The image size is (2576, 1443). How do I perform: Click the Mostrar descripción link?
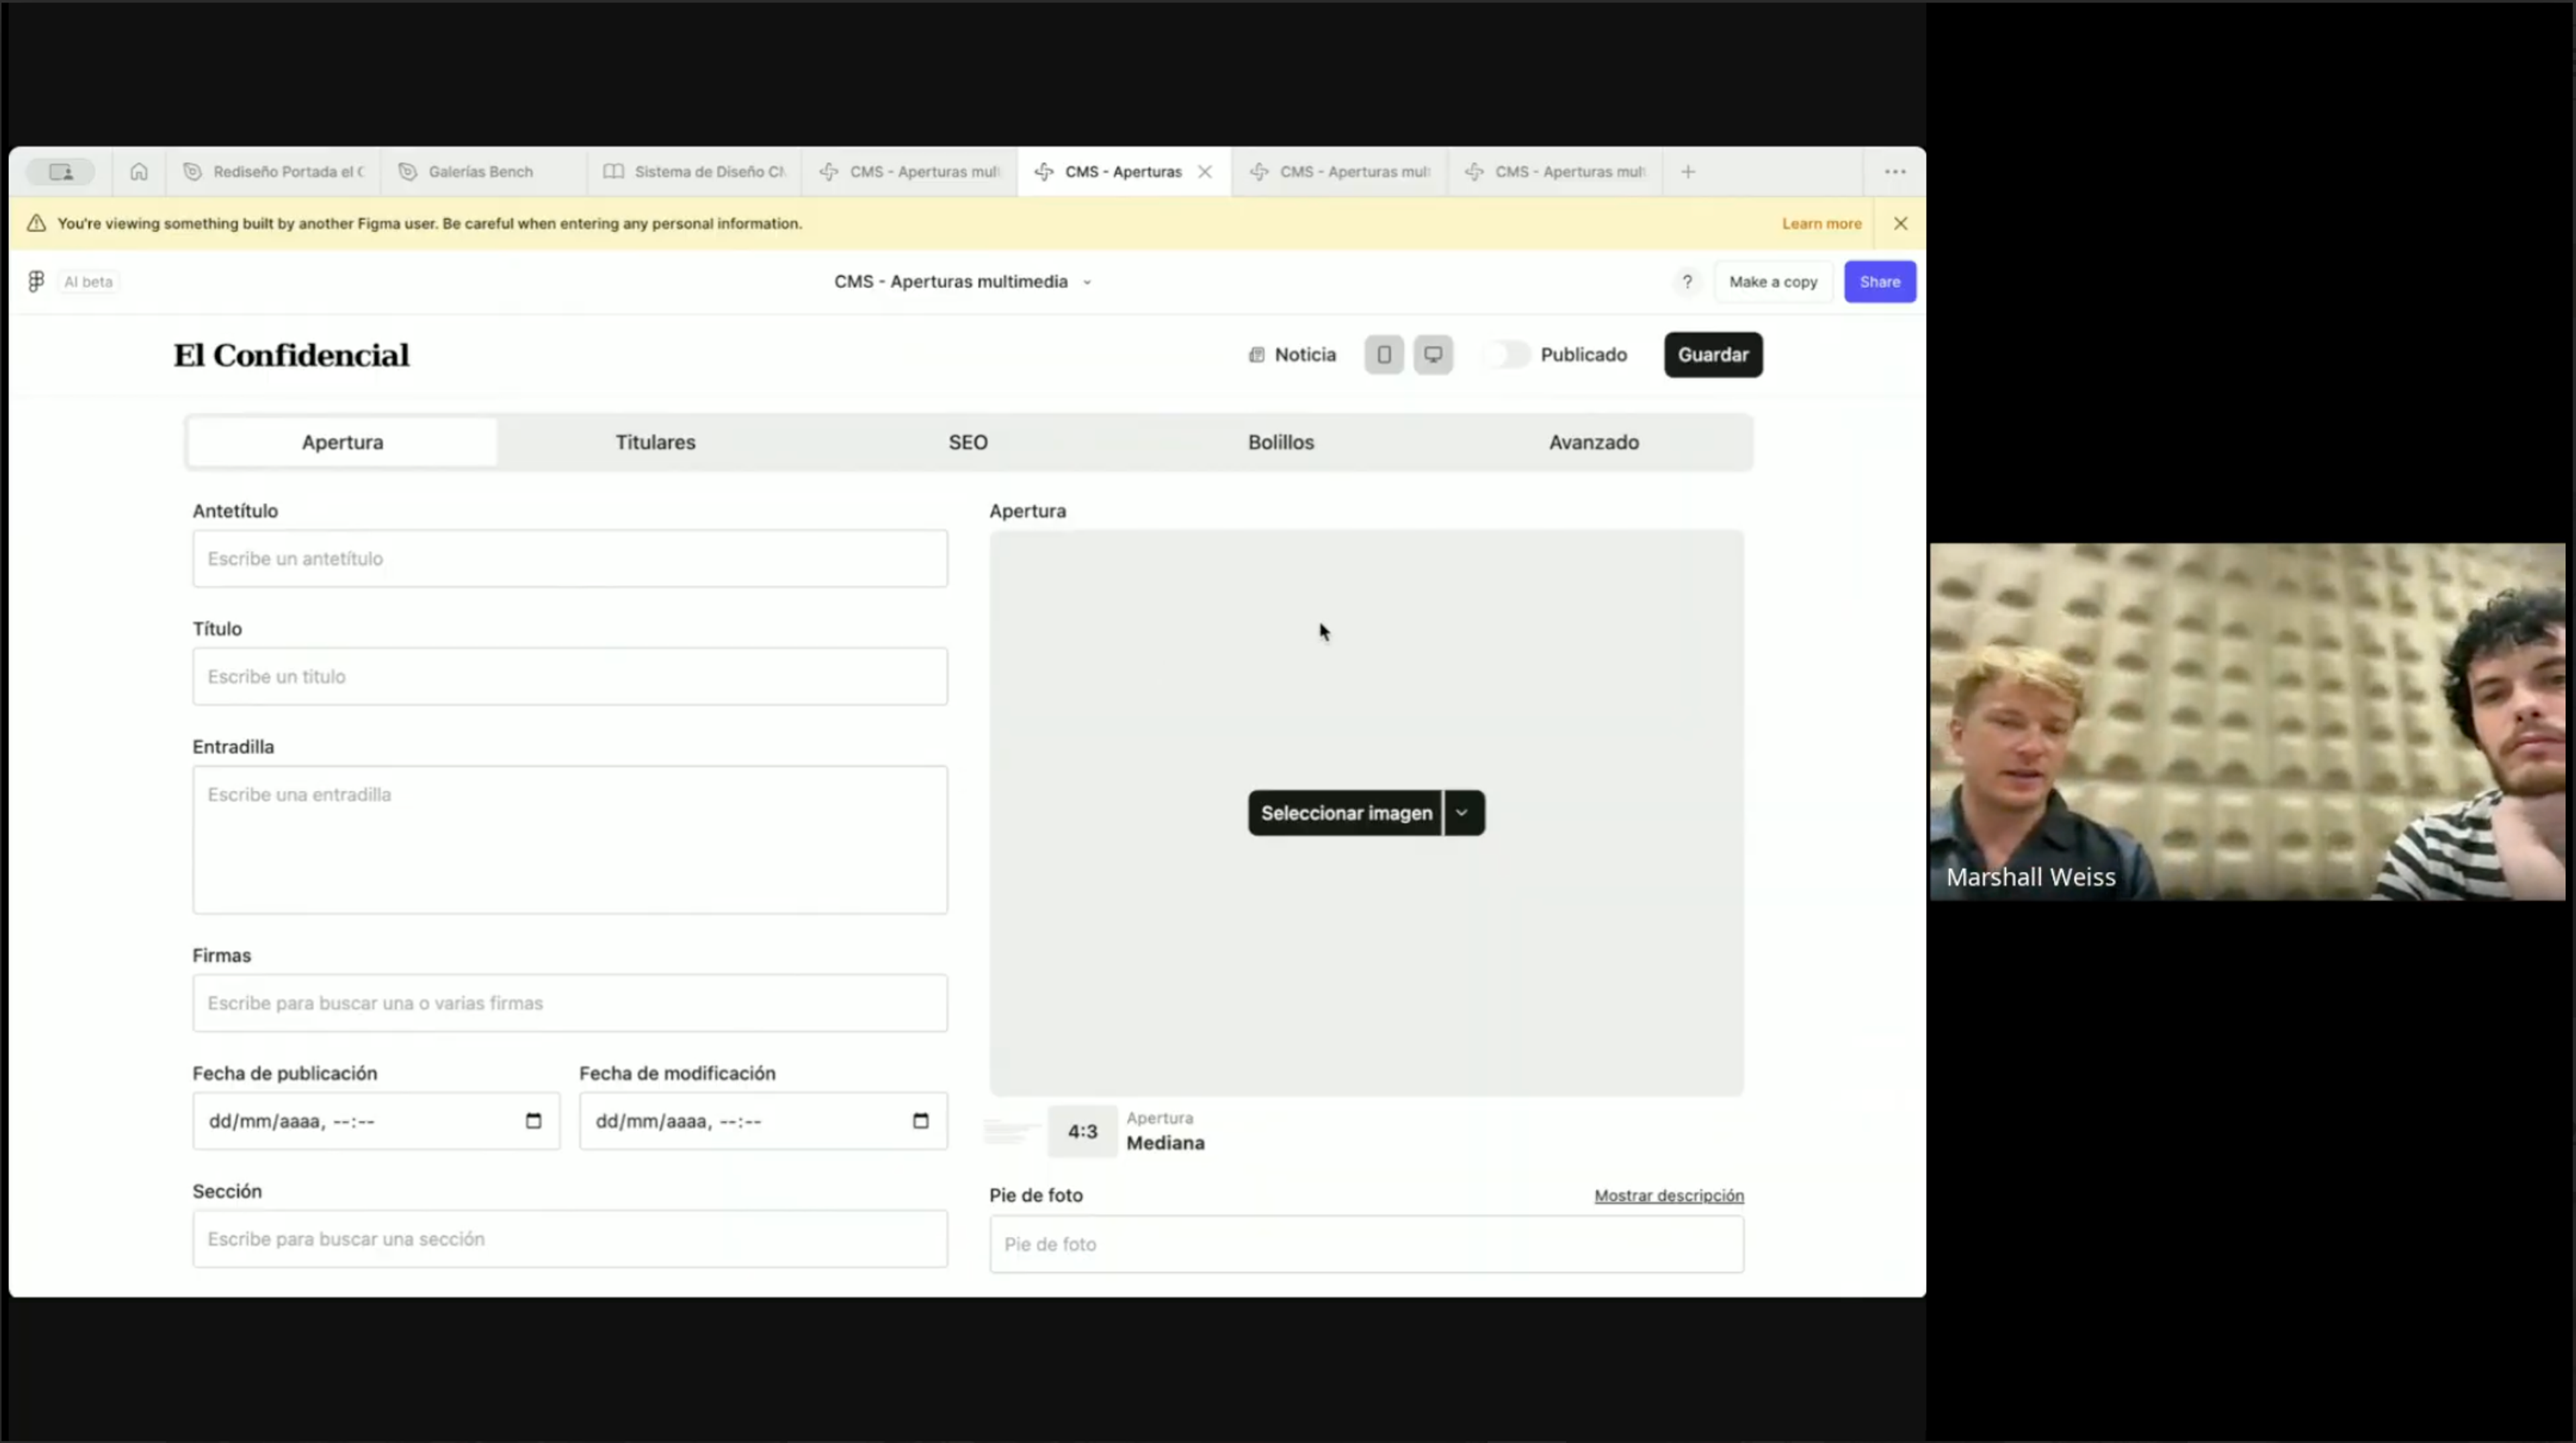coord(1669,1196)
